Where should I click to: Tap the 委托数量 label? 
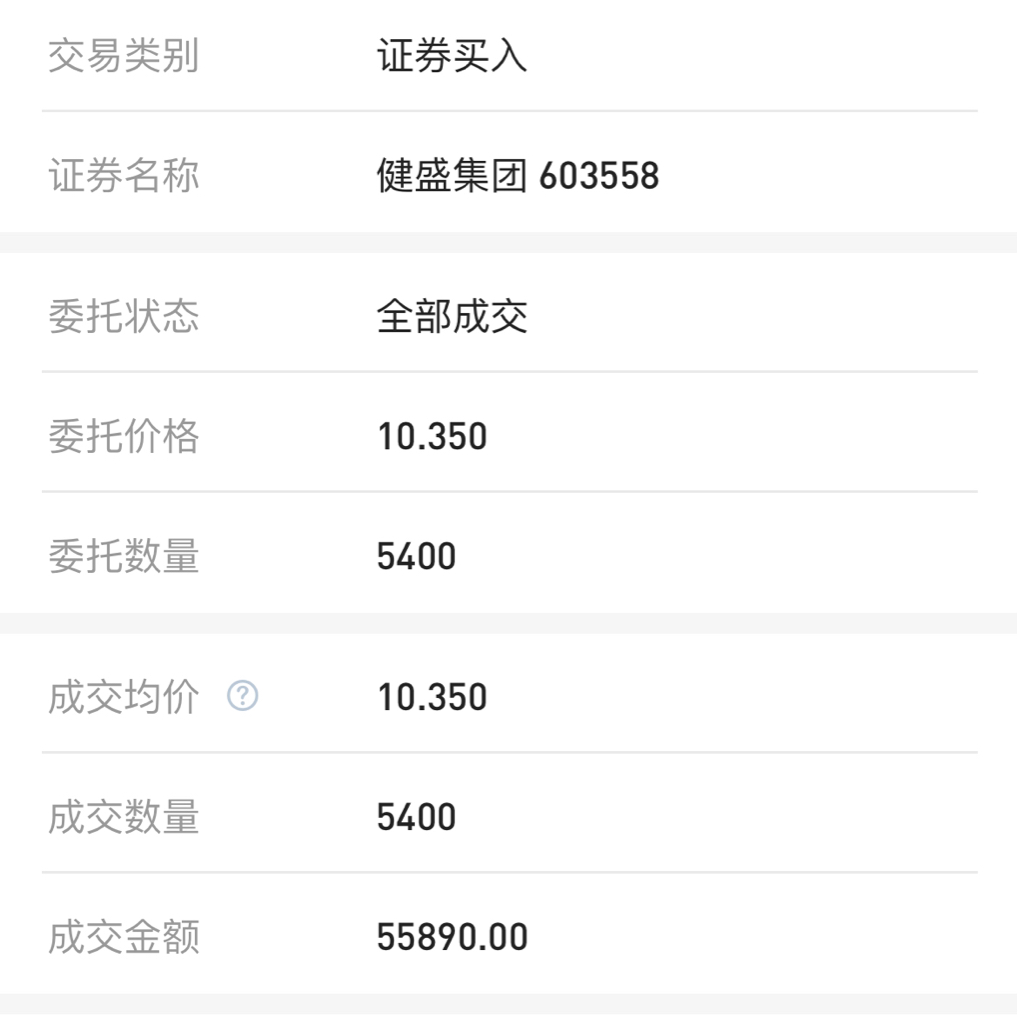pyautogui.click(x=123, y=556)
